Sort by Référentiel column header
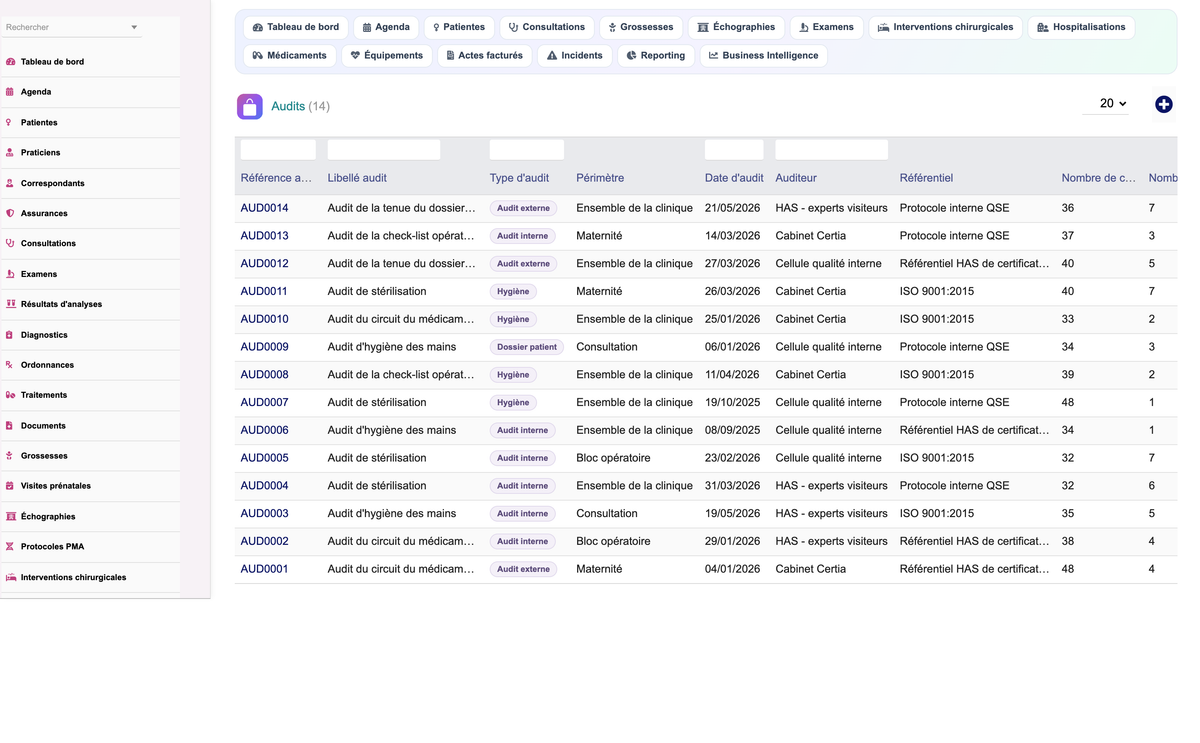Image resolution: width=1200 pixels, height=743 pixels. [926, 178]
